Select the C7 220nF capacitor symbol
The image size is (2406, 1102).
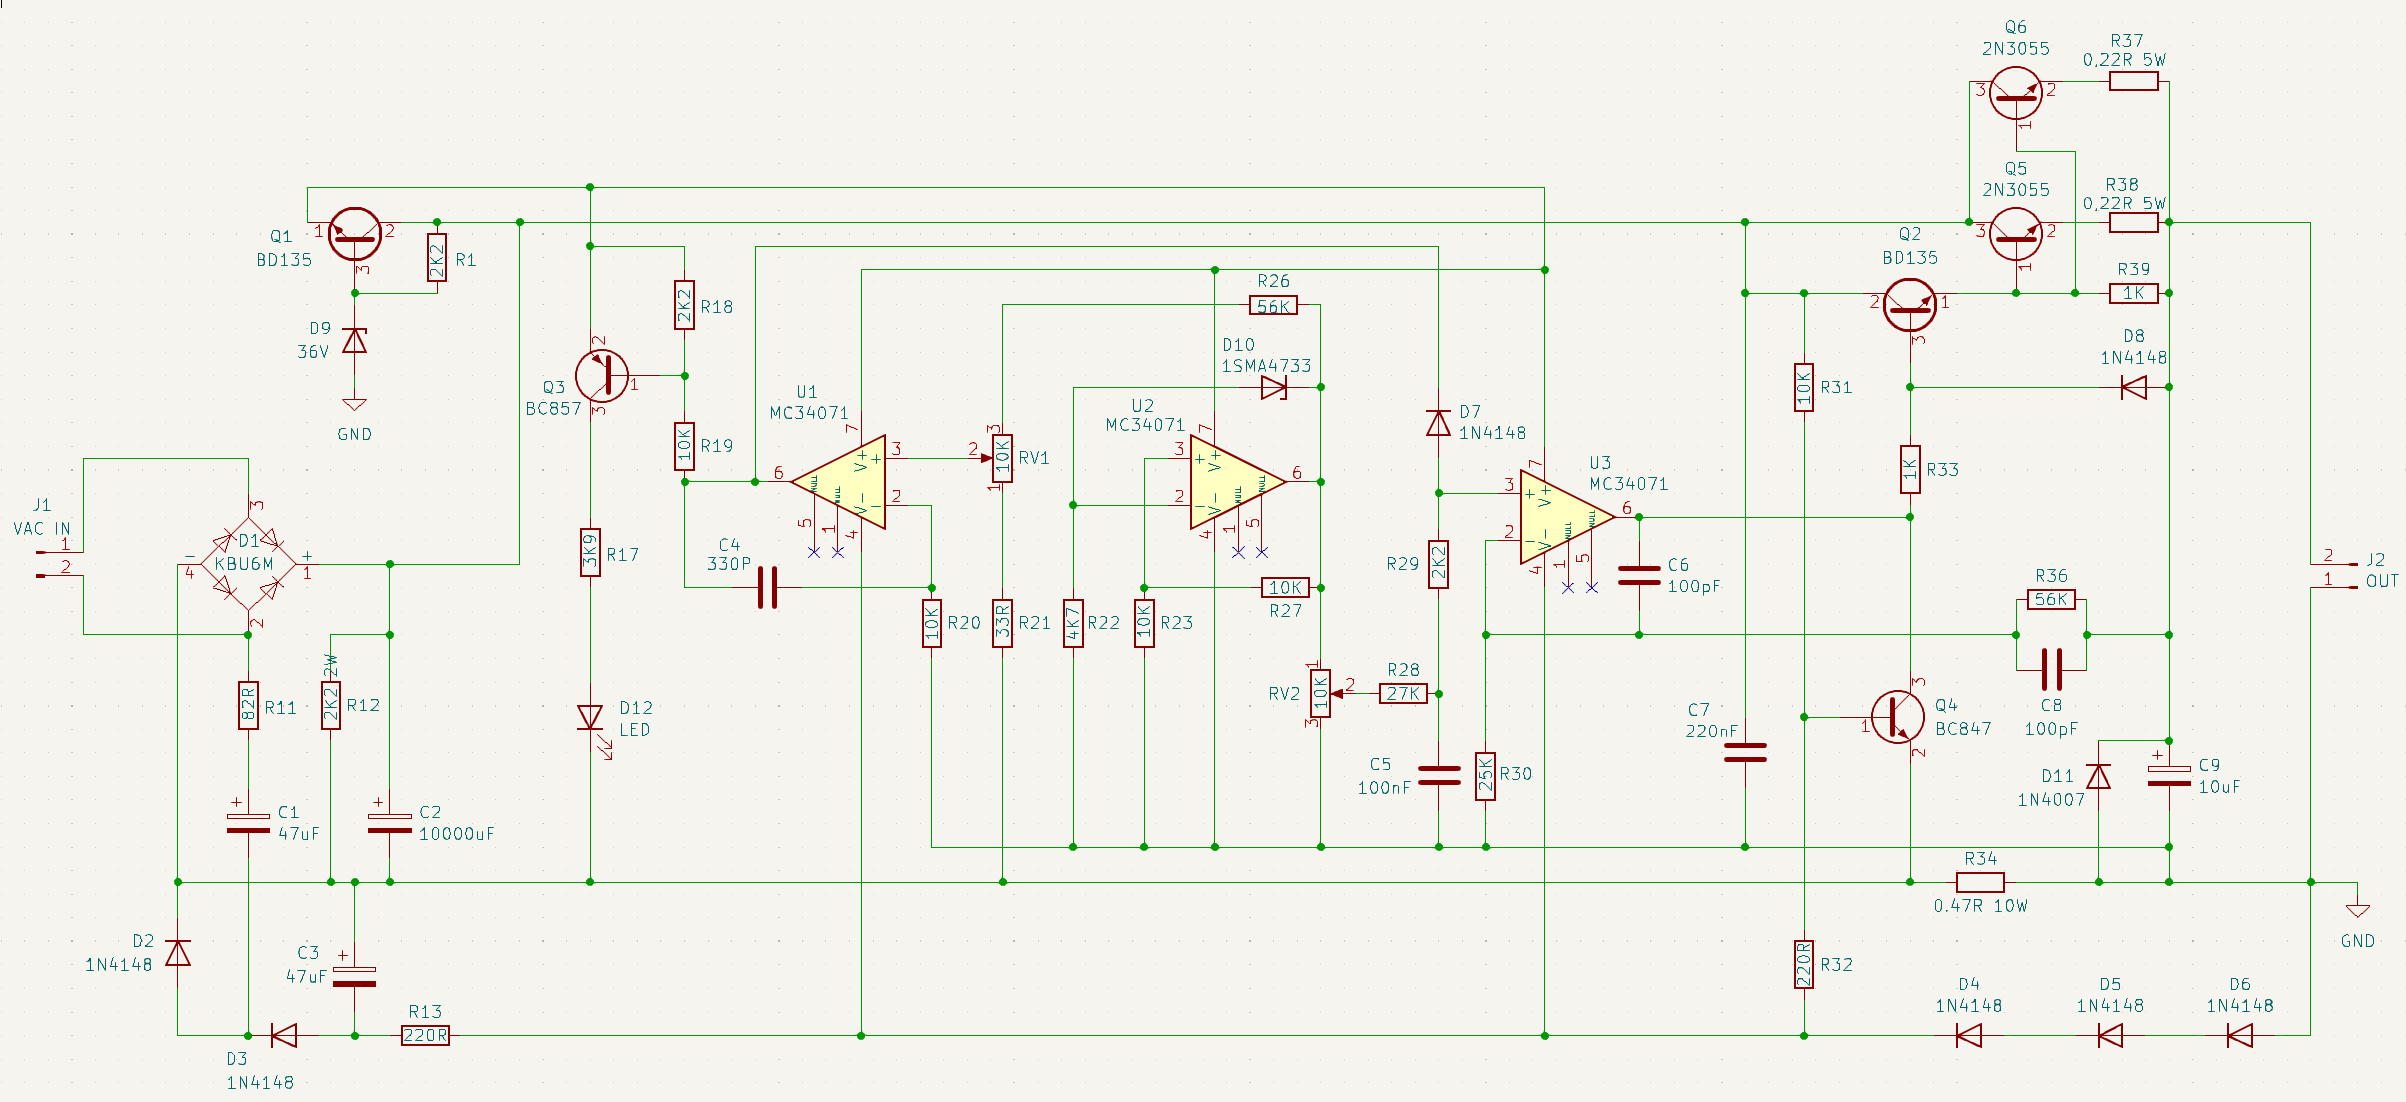(1745, 752)
